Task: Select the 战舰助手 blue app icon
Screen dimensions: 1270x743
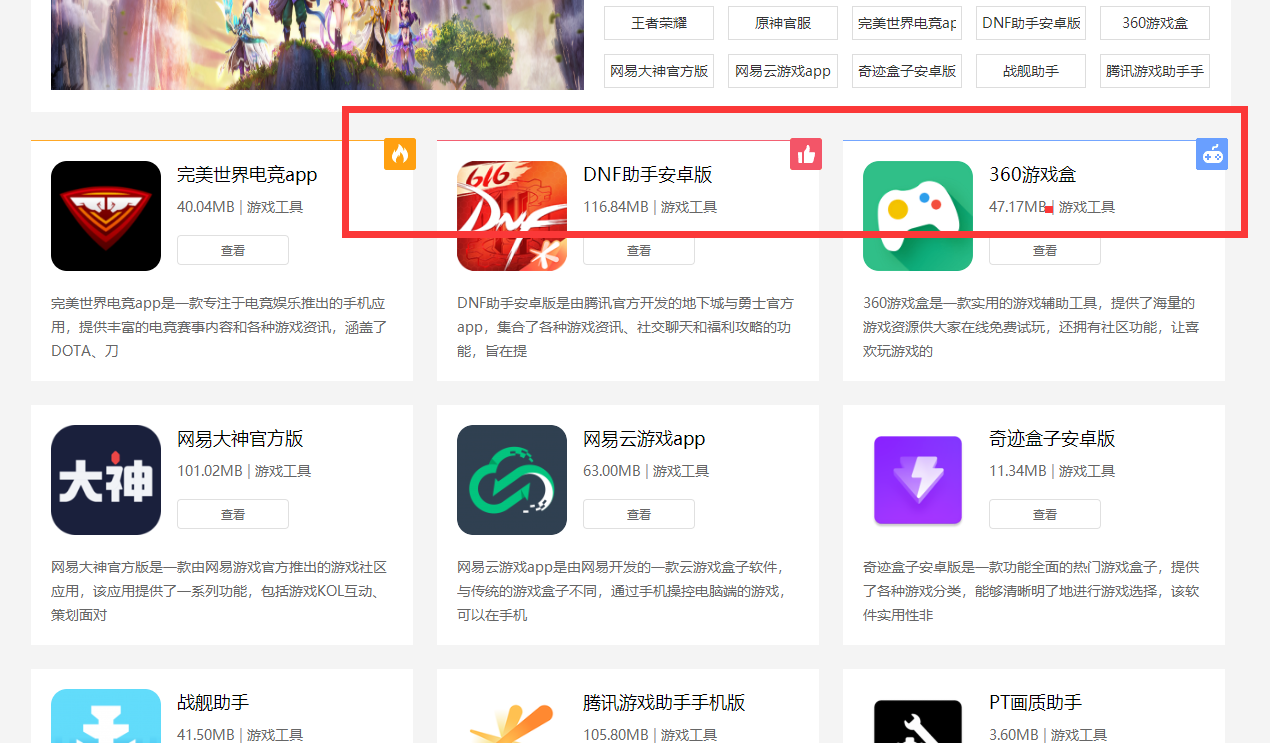Action: (x=105, y=722)
